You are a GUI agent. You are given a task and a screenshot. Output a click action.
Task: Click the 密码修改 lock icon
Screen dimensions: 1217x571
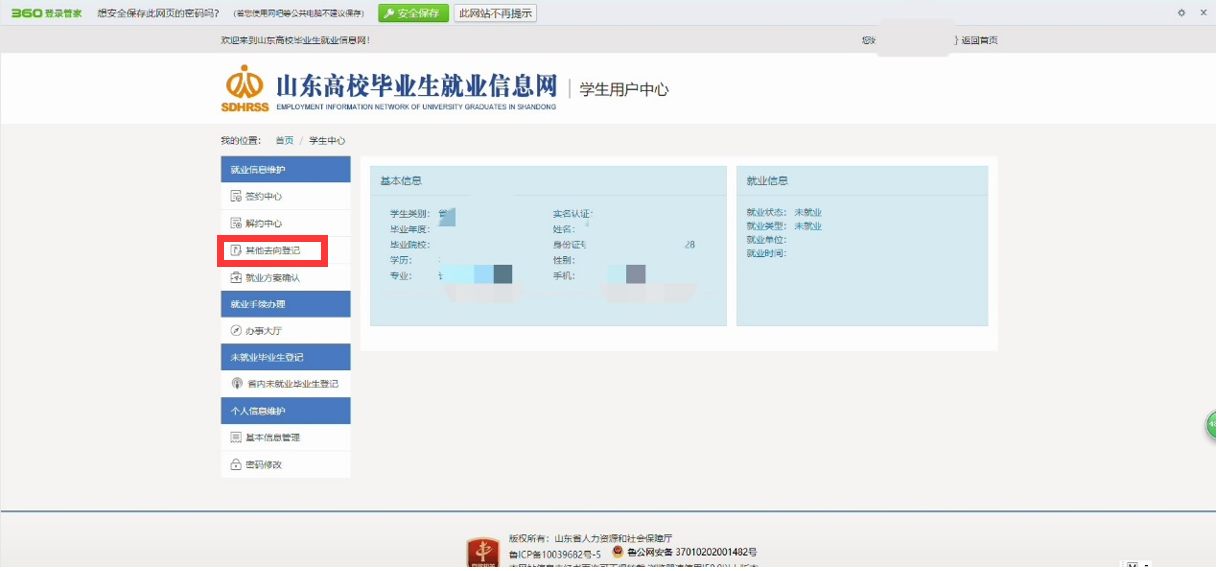tap(236, 465)
